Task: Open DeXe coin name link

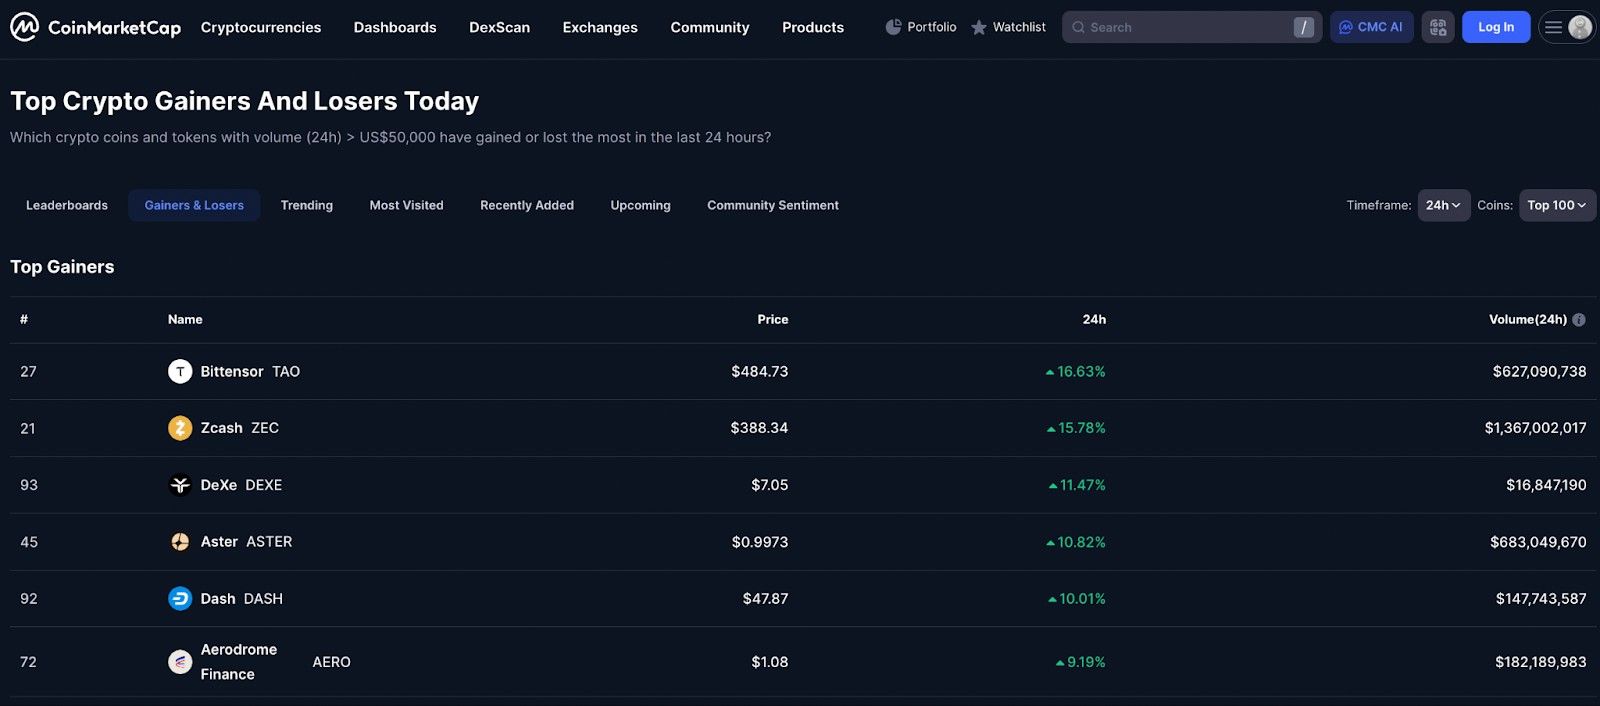Action: [x=218, y=485]
